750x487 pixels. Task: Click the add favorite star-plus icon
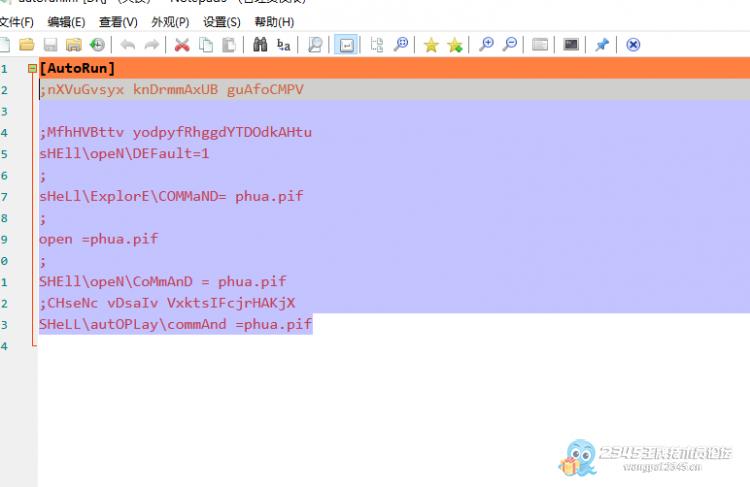[x=455, y=45]
